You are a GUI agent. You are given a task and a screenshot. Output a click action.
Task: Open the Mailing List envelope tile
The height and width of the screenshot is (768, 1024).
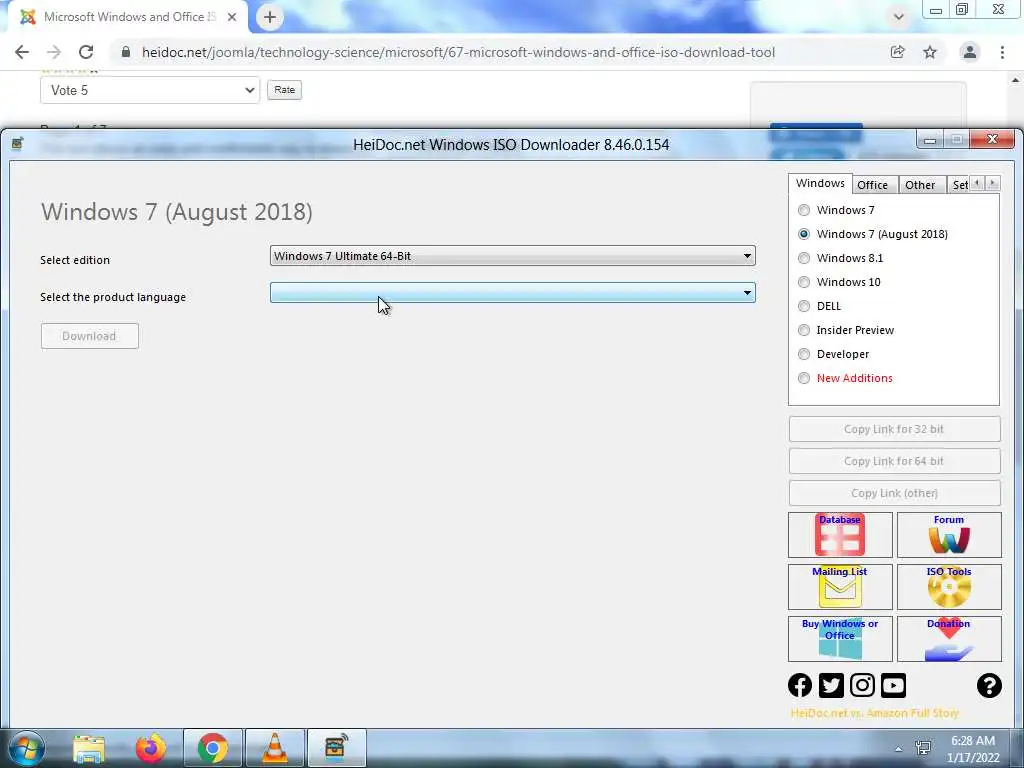coord(840,586)
